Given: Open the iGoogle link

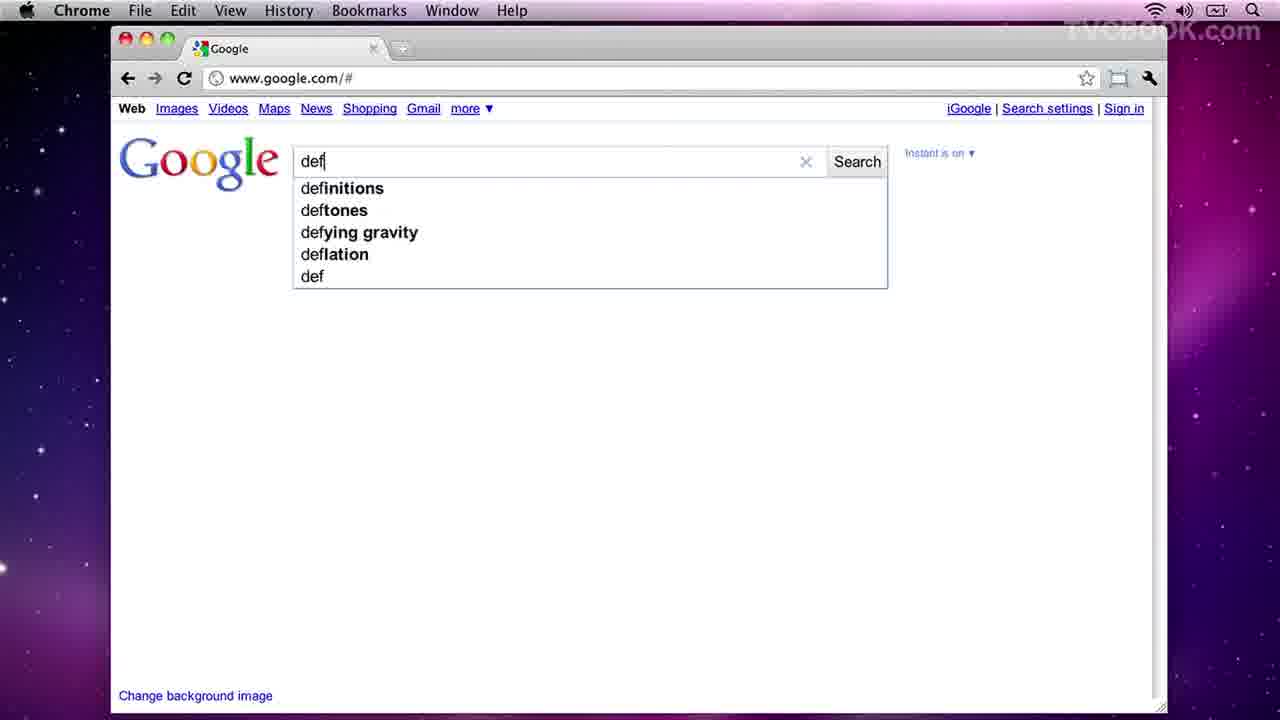Looking at the screenshot, I should (x=969, y=108).
